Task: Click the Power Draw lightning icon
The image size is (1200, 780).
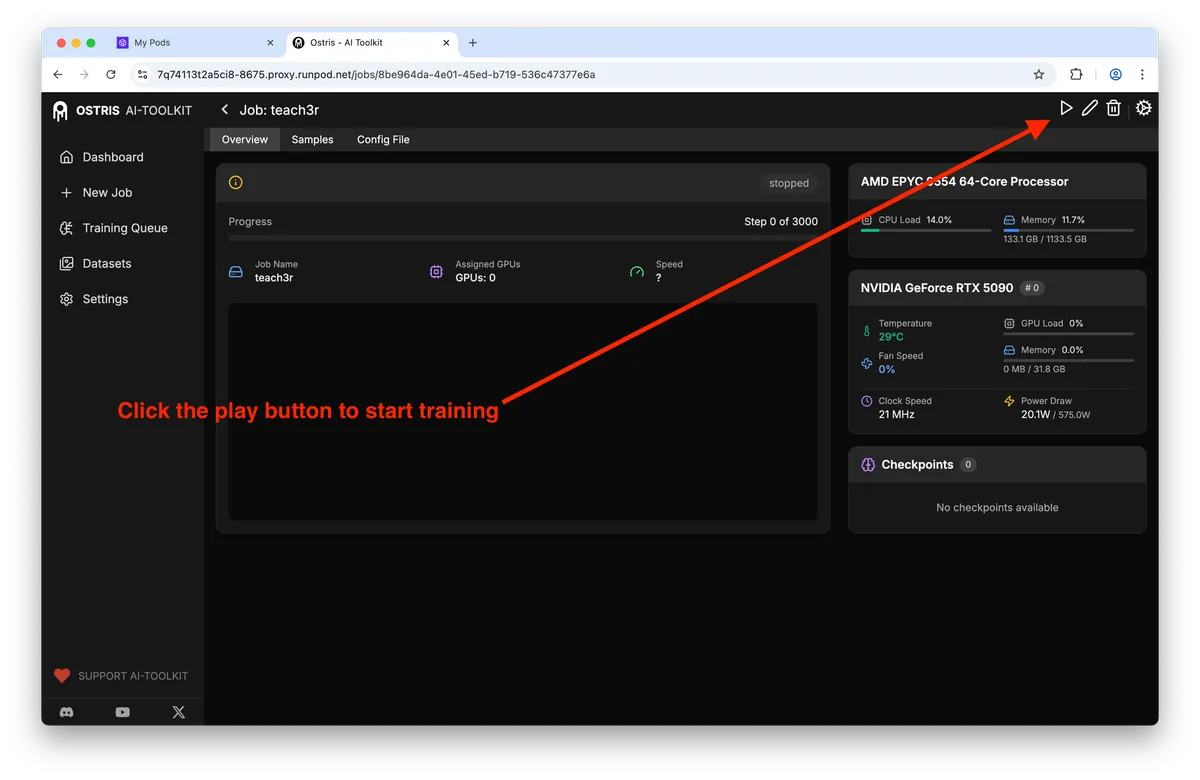Action: pyautogui.click(x=1009, y=401)
